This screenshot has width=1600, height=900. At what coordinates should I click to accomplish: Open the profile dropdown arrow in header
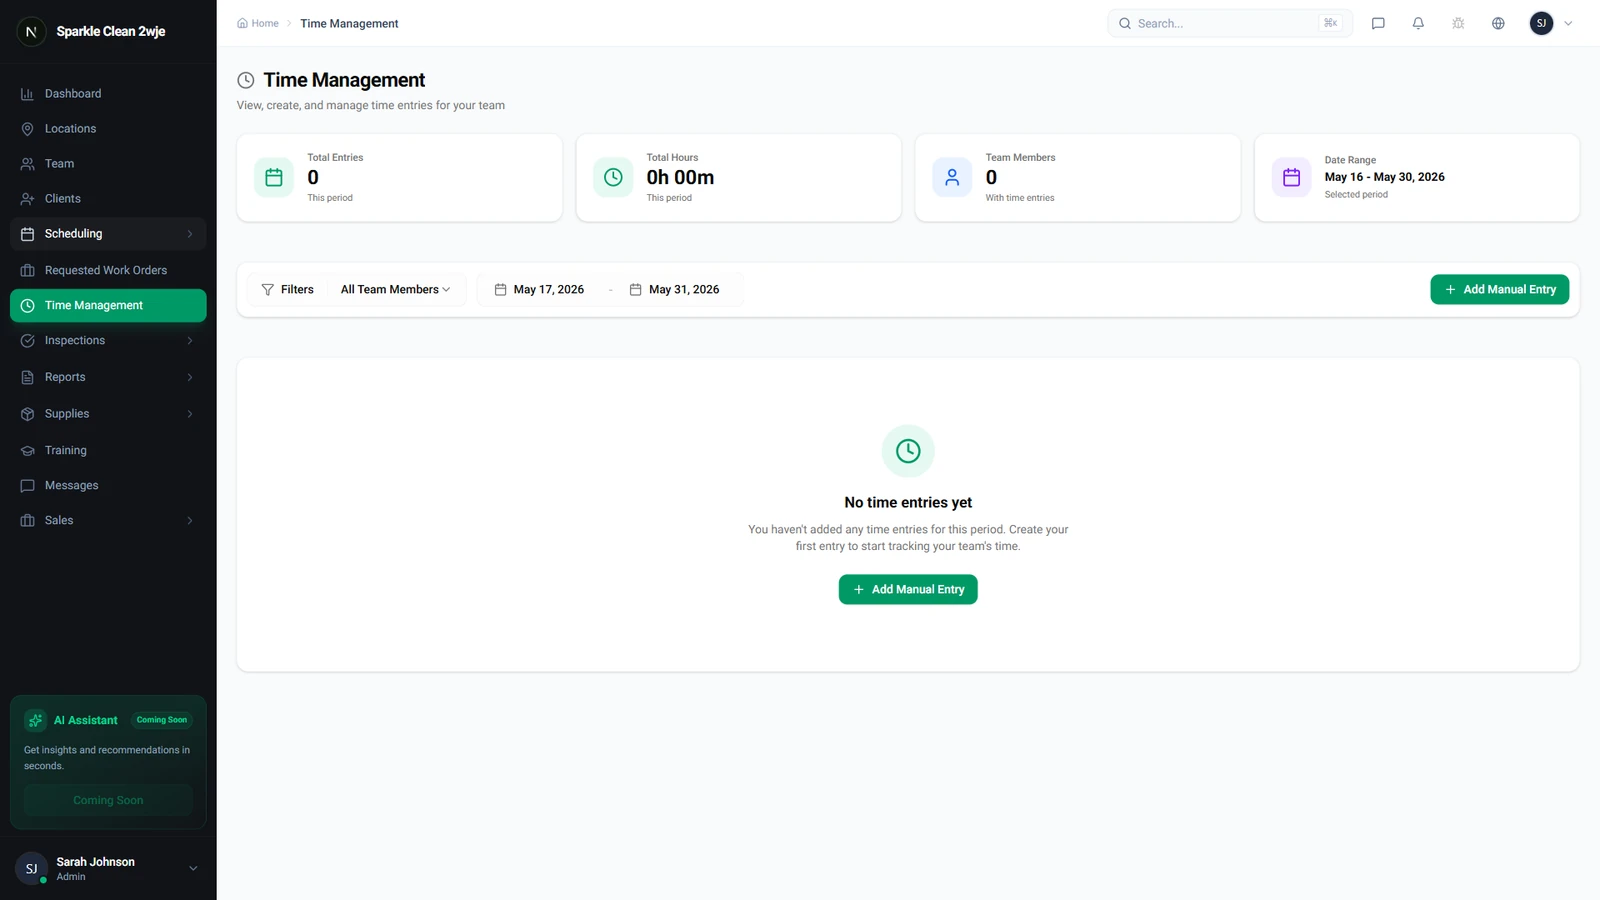pos(1568,23)
